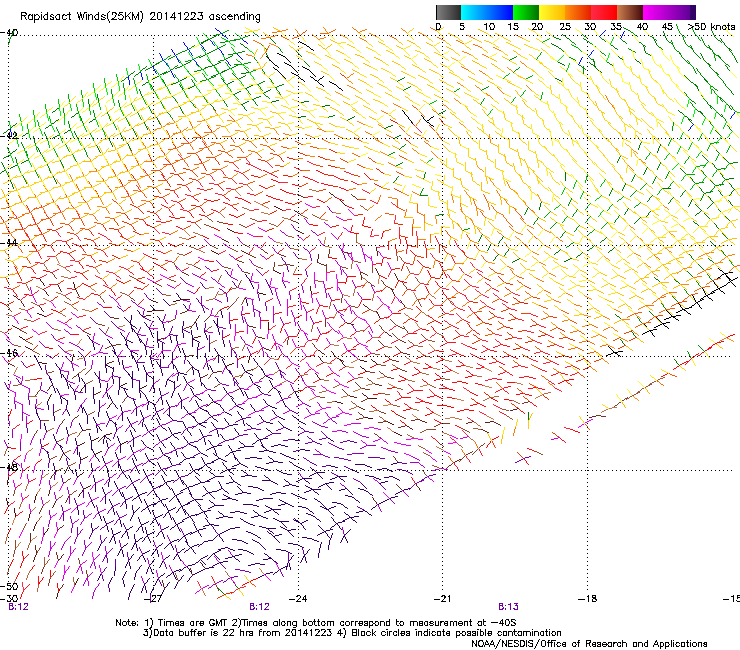Click the '-30' longitude axis label
The image size is (740, 650).
(x=9, y=599)
